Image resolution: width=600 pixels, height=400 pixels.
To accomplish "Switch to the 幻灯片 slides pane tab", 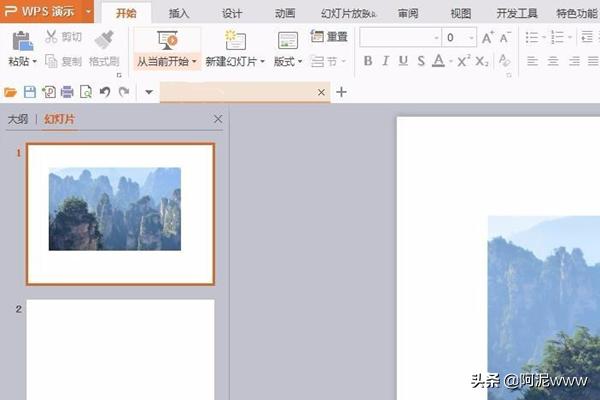I will coord(60,119).
